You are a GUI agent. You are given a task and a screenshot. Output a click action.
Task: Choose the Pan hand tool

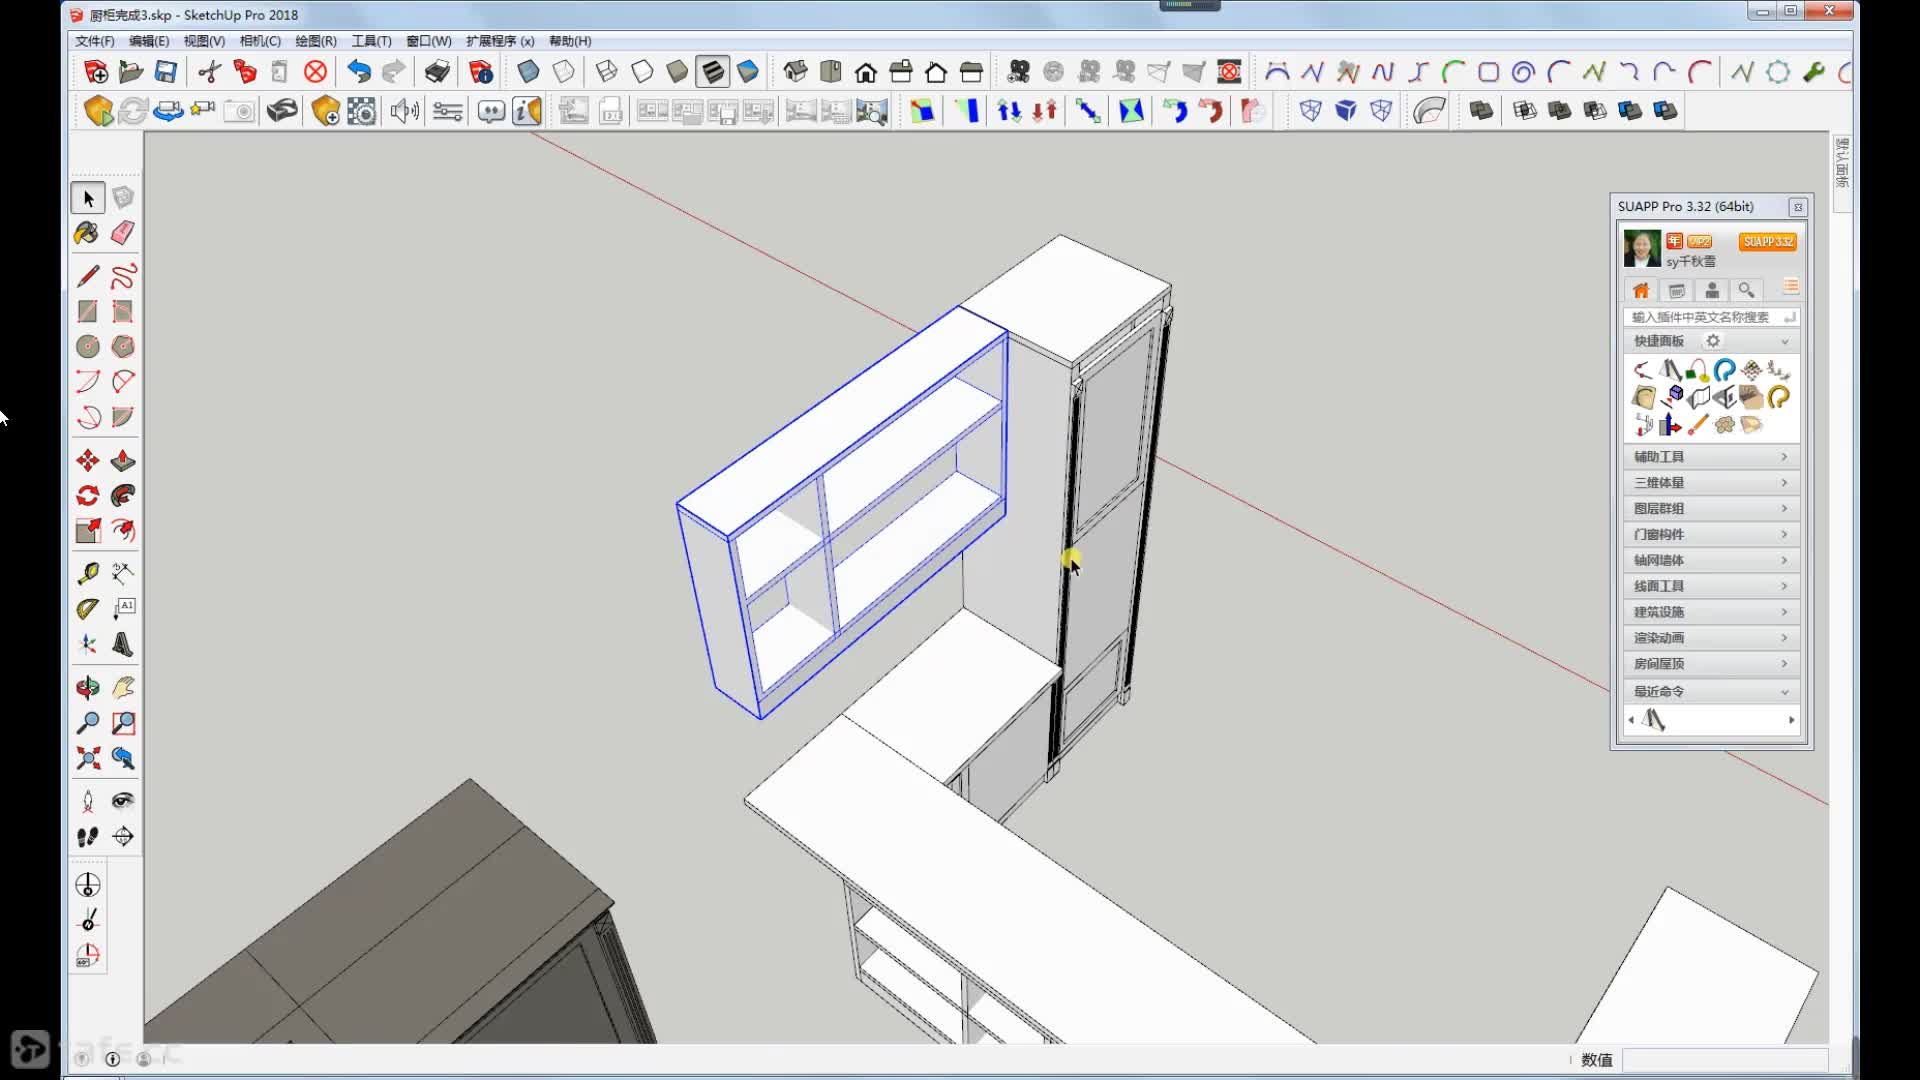123,688
